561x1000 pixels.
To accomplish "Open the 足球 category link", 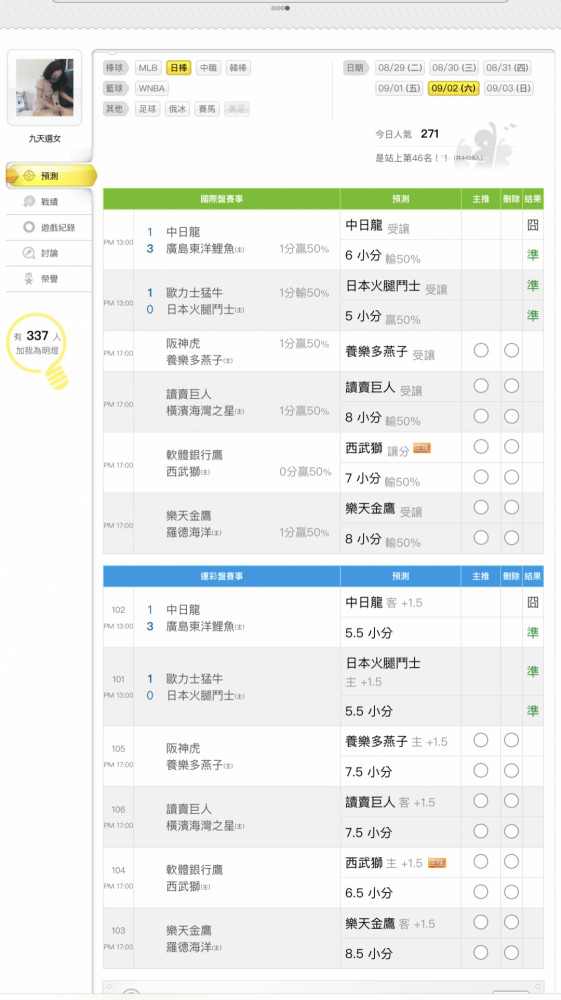I will [148, 109].
